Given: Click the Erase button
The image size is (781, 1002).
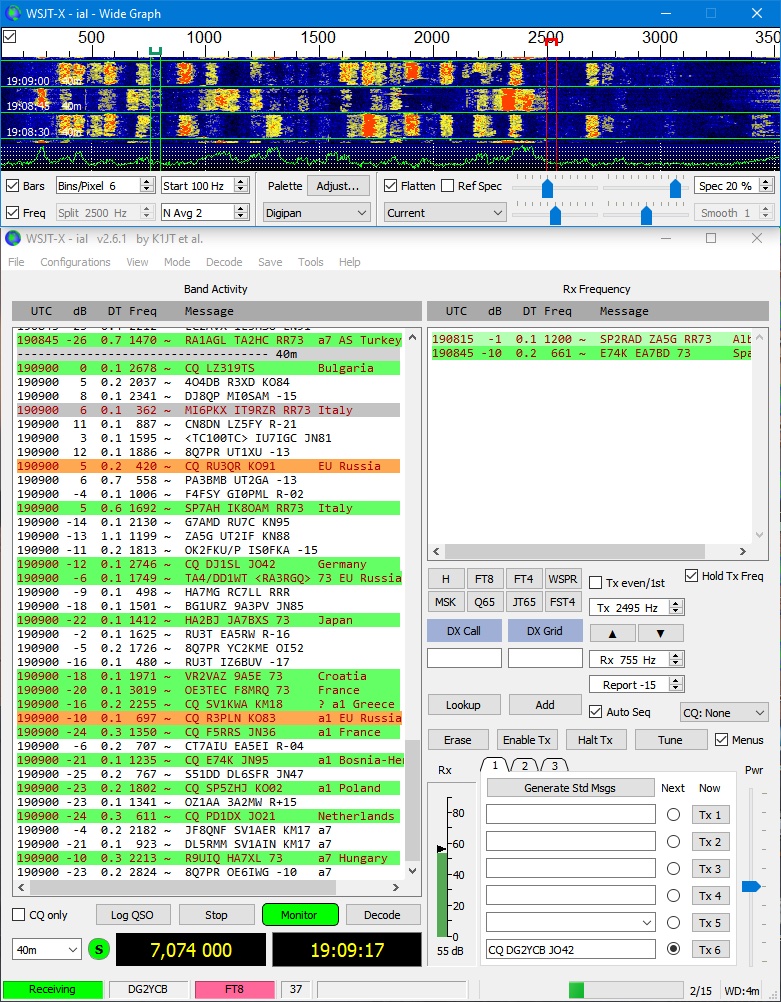Looking at the screenshot, I should (x=458, y=740).
